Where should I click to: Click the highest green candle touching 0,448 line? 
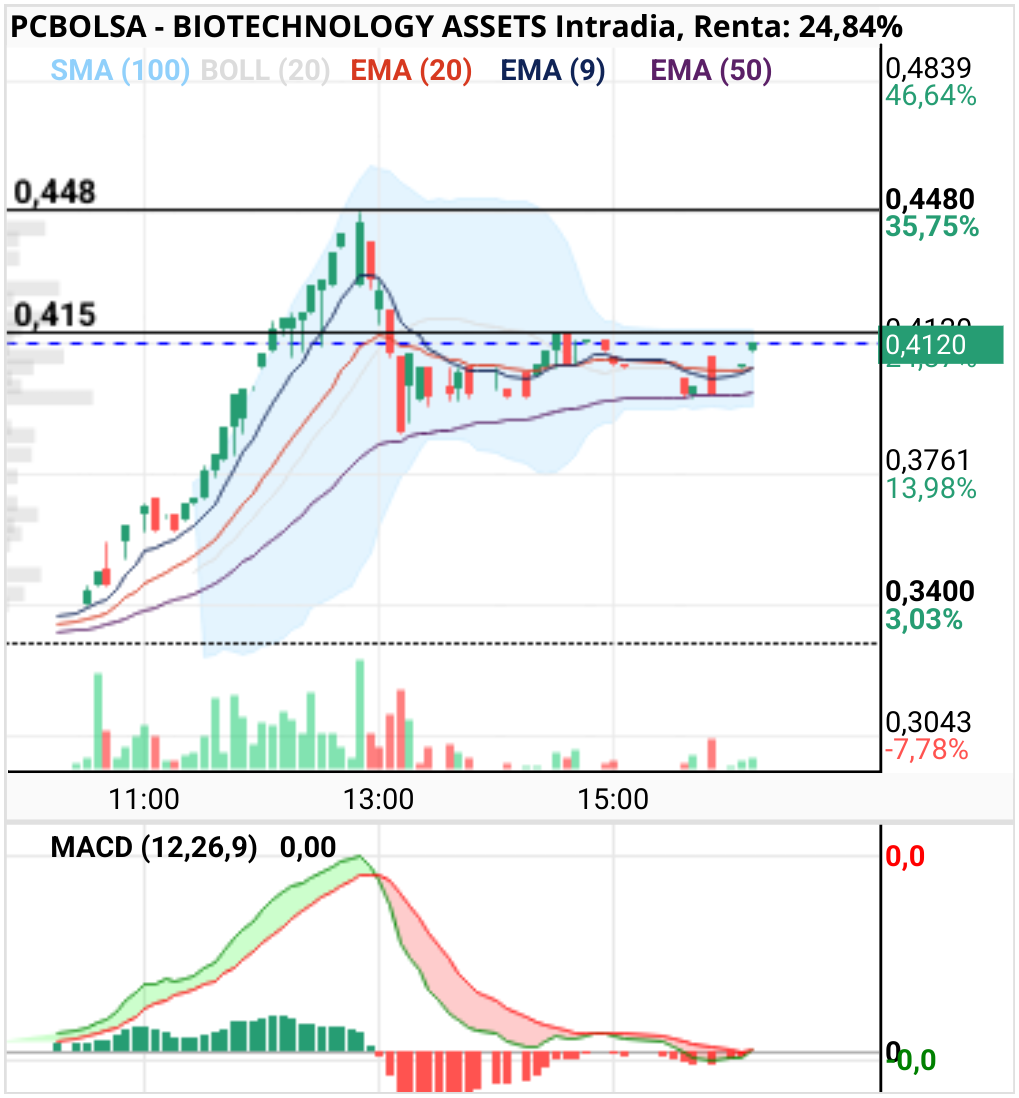click(x=360, y=249)
